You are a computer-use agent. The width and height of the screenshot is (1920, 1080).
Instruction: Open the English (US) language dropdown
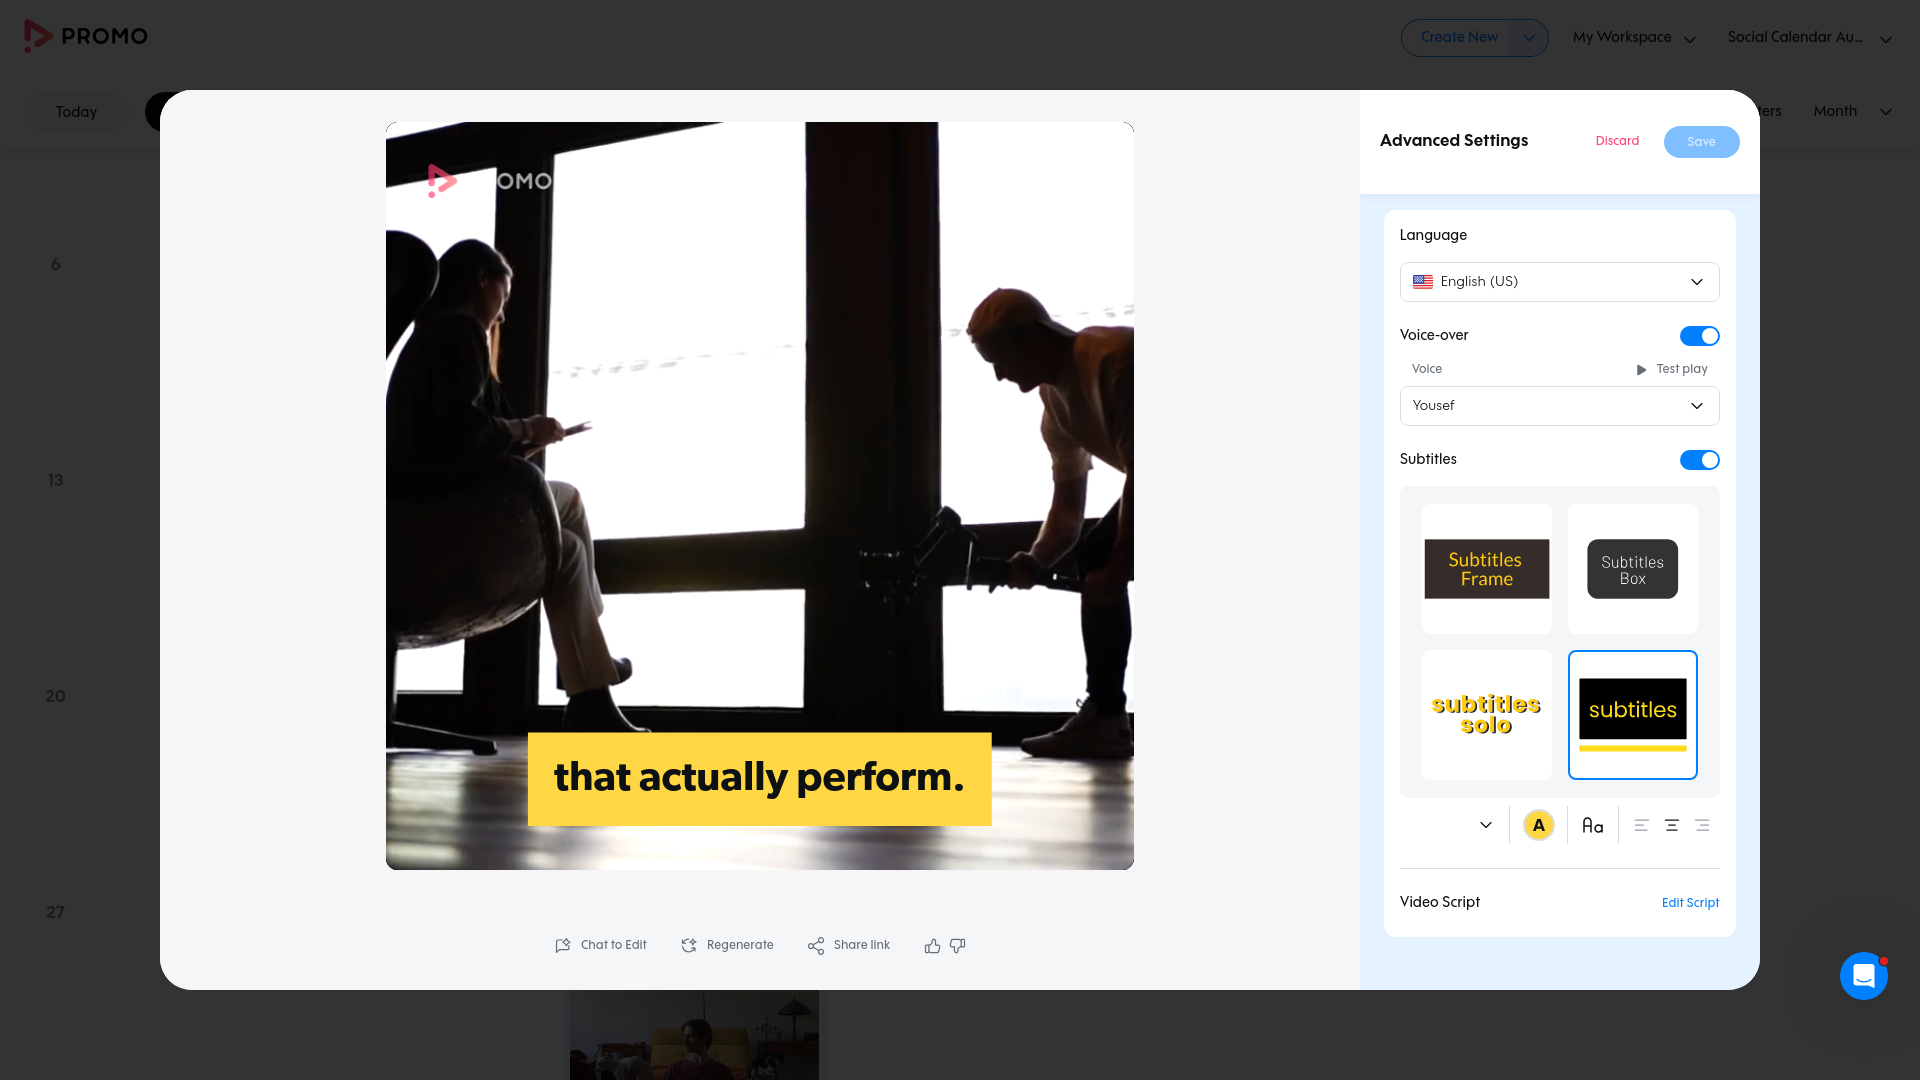coord(1559,282)
